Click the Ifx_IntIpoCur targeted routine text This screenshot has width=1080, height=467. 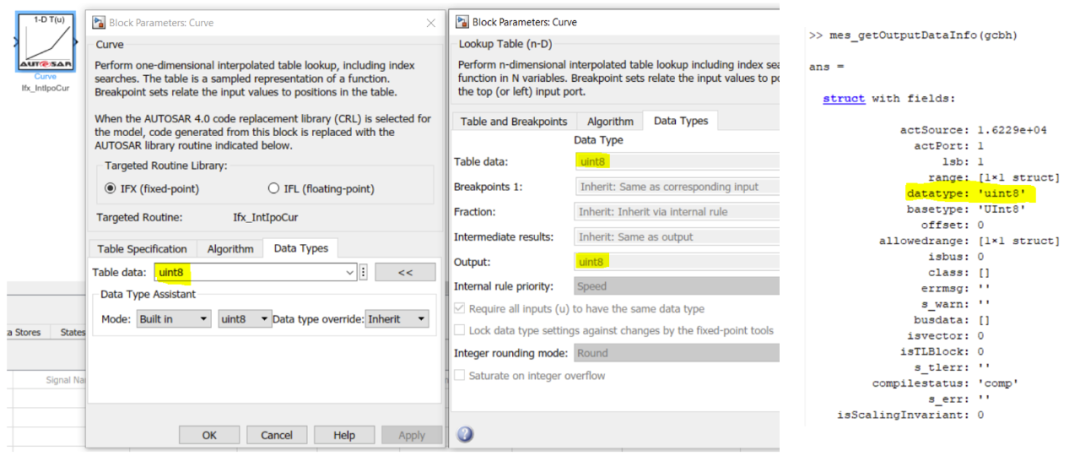265,217
